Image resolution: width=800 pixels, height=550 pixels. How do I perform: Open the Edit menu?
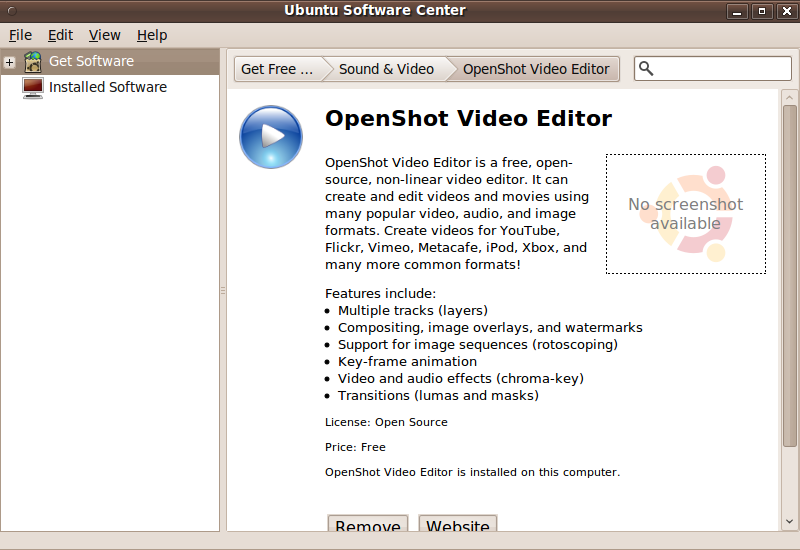61,35
